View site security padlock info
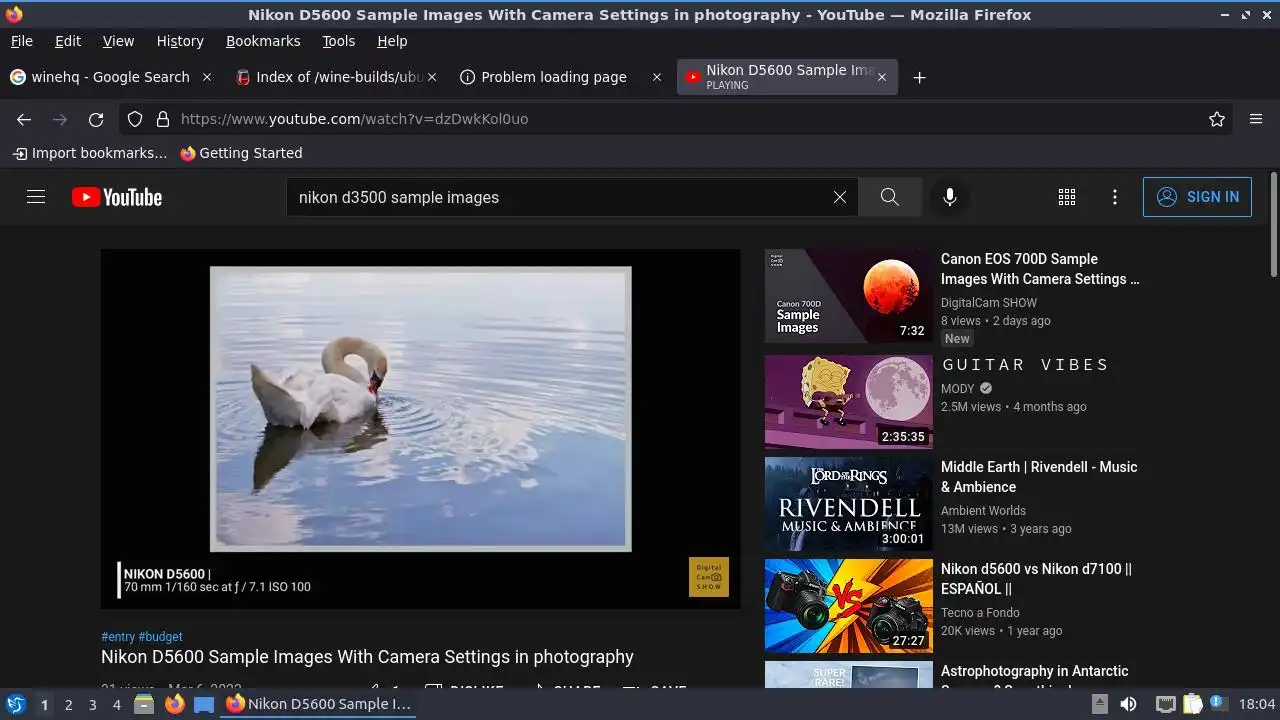1280x720 pixels. pos(163,119)
